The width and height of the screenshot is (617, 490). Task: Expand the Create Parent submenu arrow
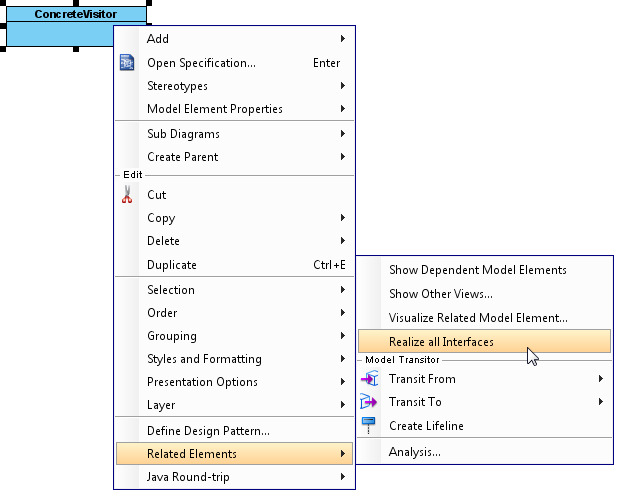(343, 157)
